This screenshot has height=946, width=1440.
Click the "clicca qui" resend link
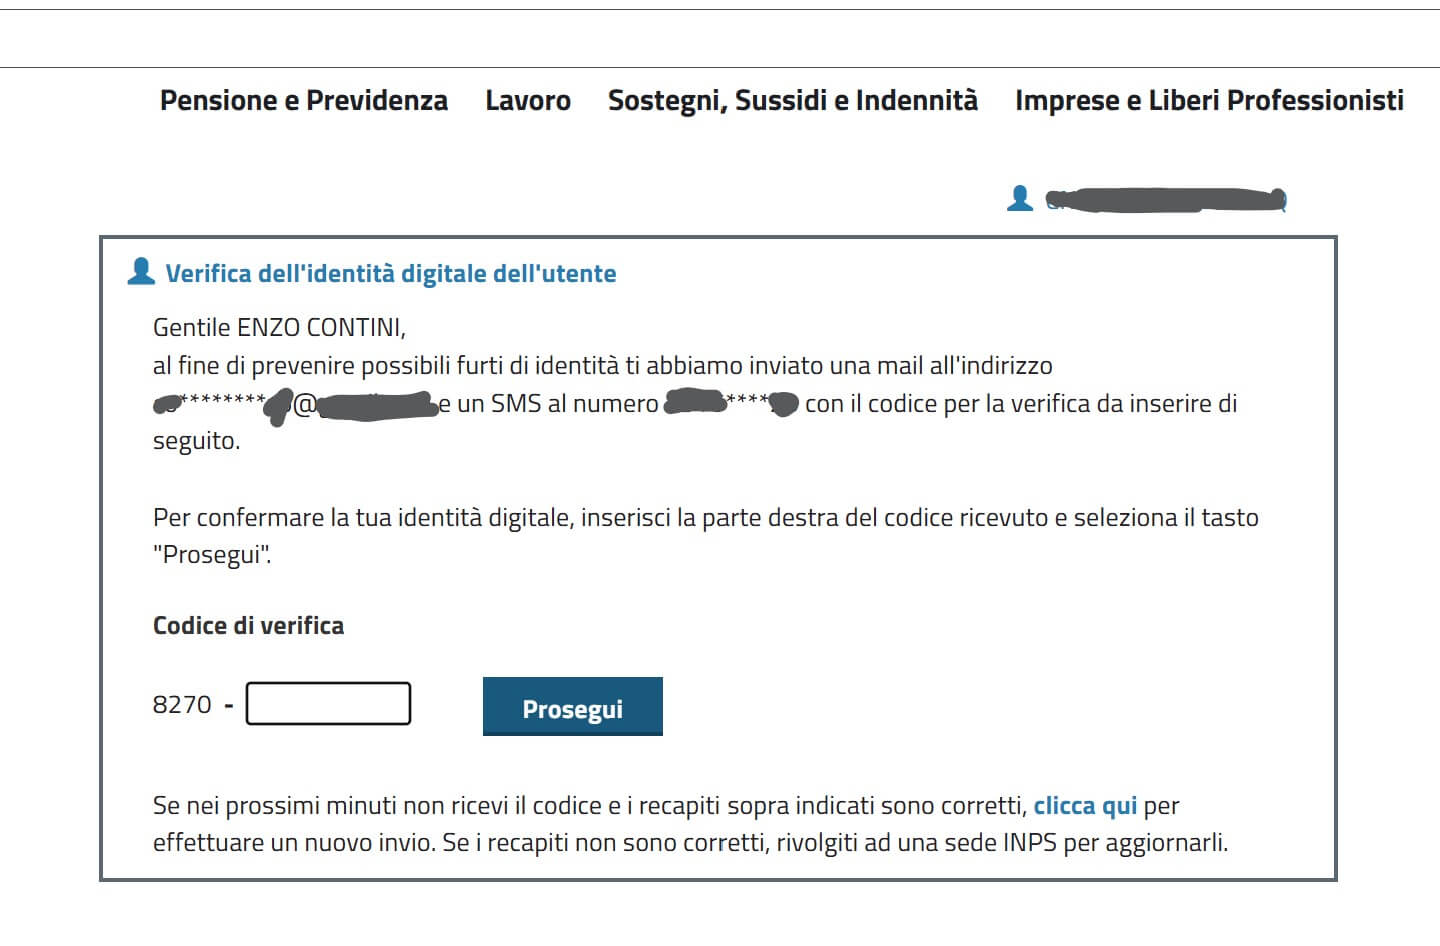[x=1084, y=806]
